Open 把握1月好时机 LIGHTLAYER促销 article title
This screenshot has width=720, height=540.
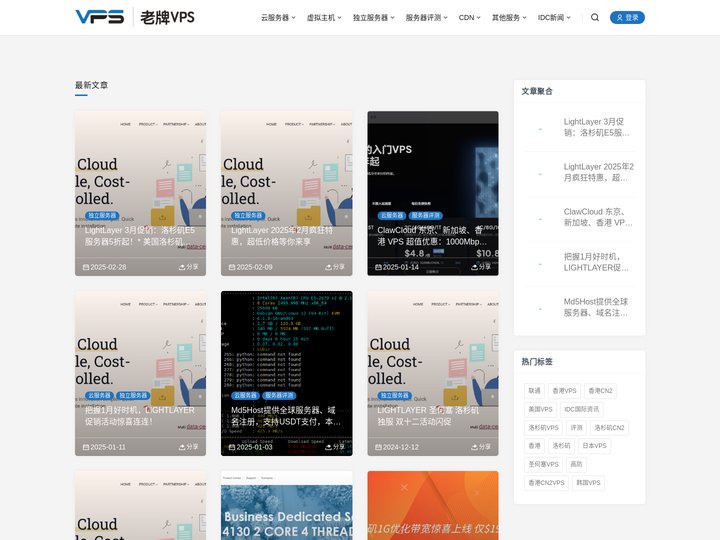(x=140, y=416)
